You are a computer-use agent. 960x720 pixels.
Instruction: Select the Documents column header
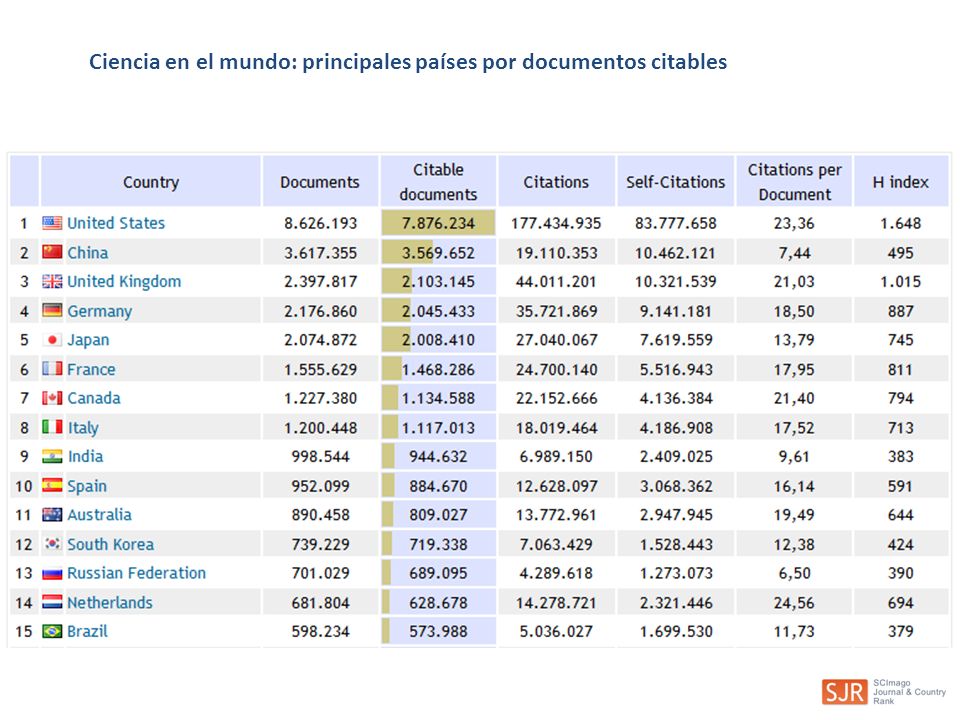(320, 181)
